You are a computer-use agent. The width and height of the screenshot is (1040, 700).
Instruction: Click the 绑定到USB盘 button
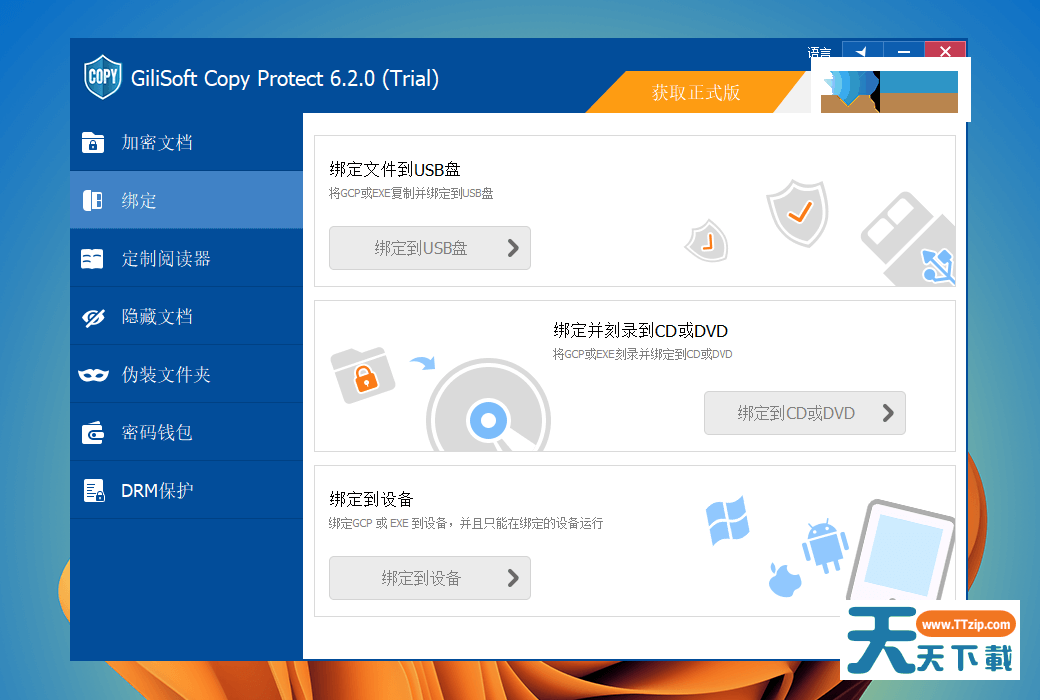(x=430, y=248)
